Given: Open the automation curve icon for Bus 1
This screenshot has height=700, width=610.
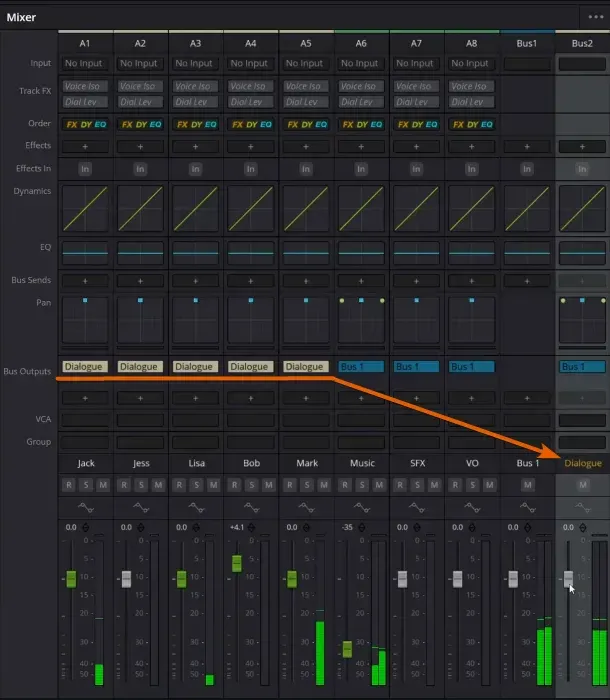Looking at the screenshot, I should point(527,508).
